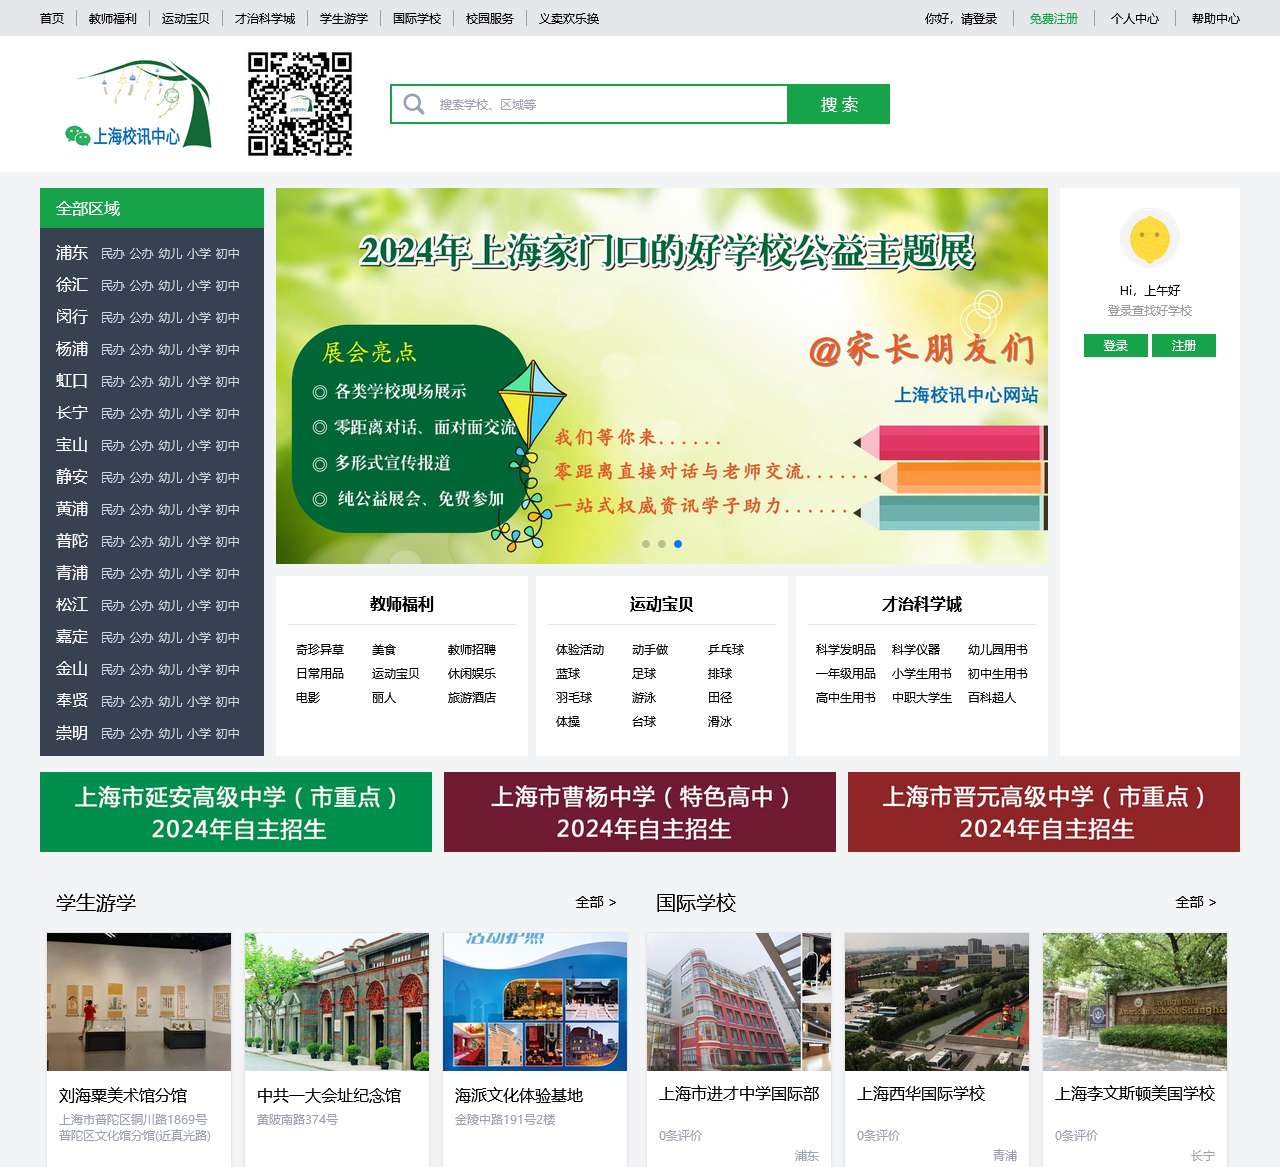Click the green 搜索 button
This screenshot has height=1167, width=1280.
coord(839,104)
